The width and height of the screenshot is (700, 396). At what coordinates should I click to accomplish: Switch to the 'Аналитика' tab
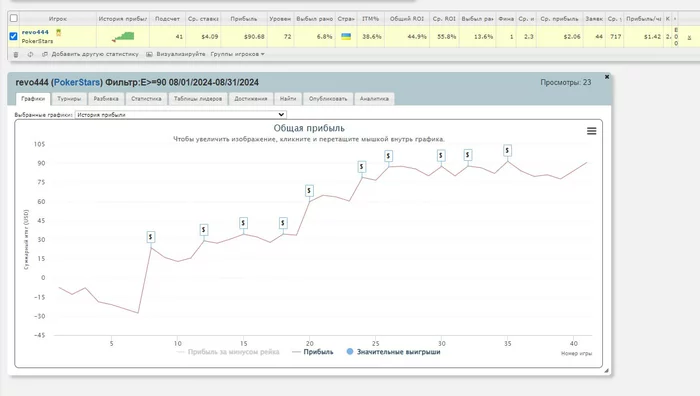(x=374, y=99)
